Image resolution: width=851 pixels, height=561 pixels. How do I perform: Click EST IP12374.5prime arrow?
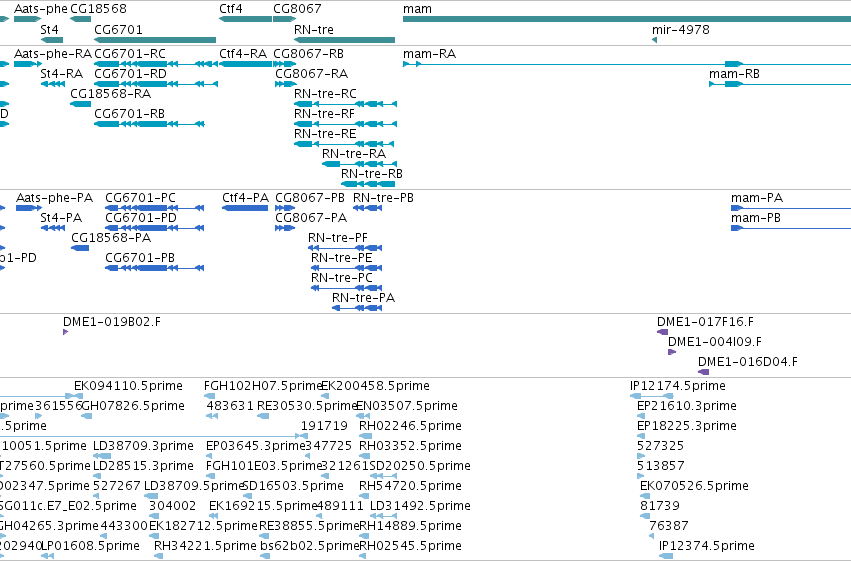[x=666, y=556]
